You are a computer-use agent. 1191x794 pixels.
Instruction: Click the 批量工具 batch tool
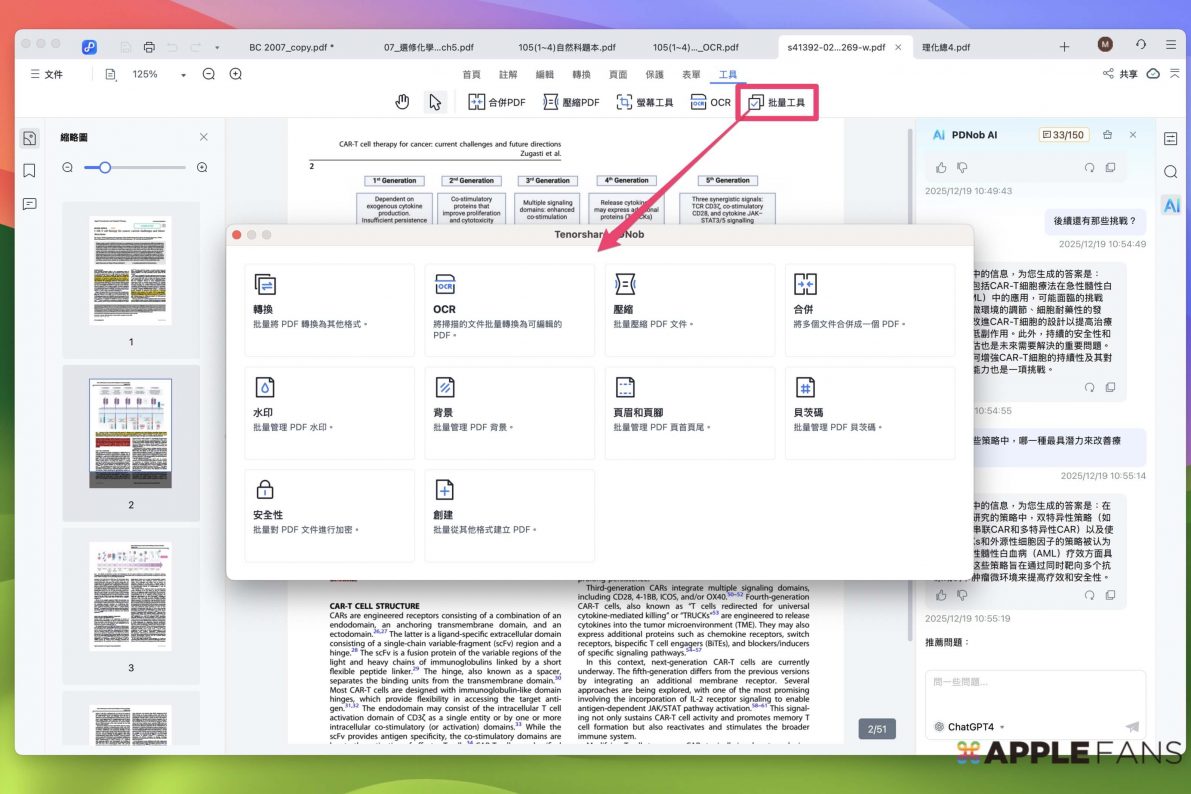click(776, 102)
